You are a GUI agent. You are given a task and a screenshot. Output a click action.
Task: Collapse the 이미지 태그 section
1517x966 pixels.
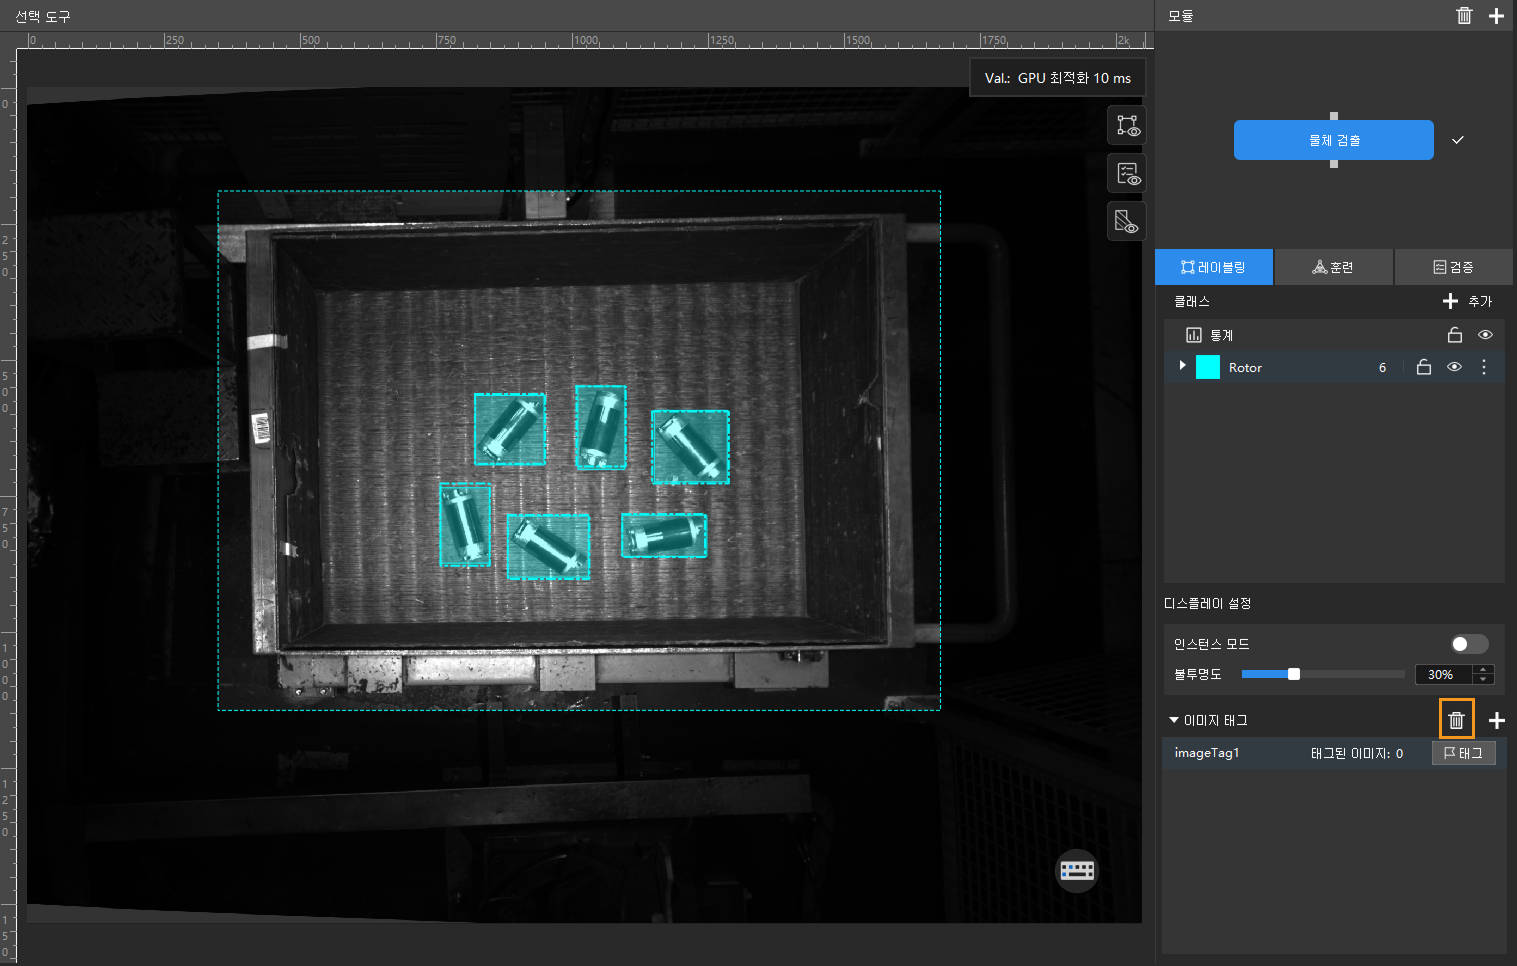(1174, 720)
